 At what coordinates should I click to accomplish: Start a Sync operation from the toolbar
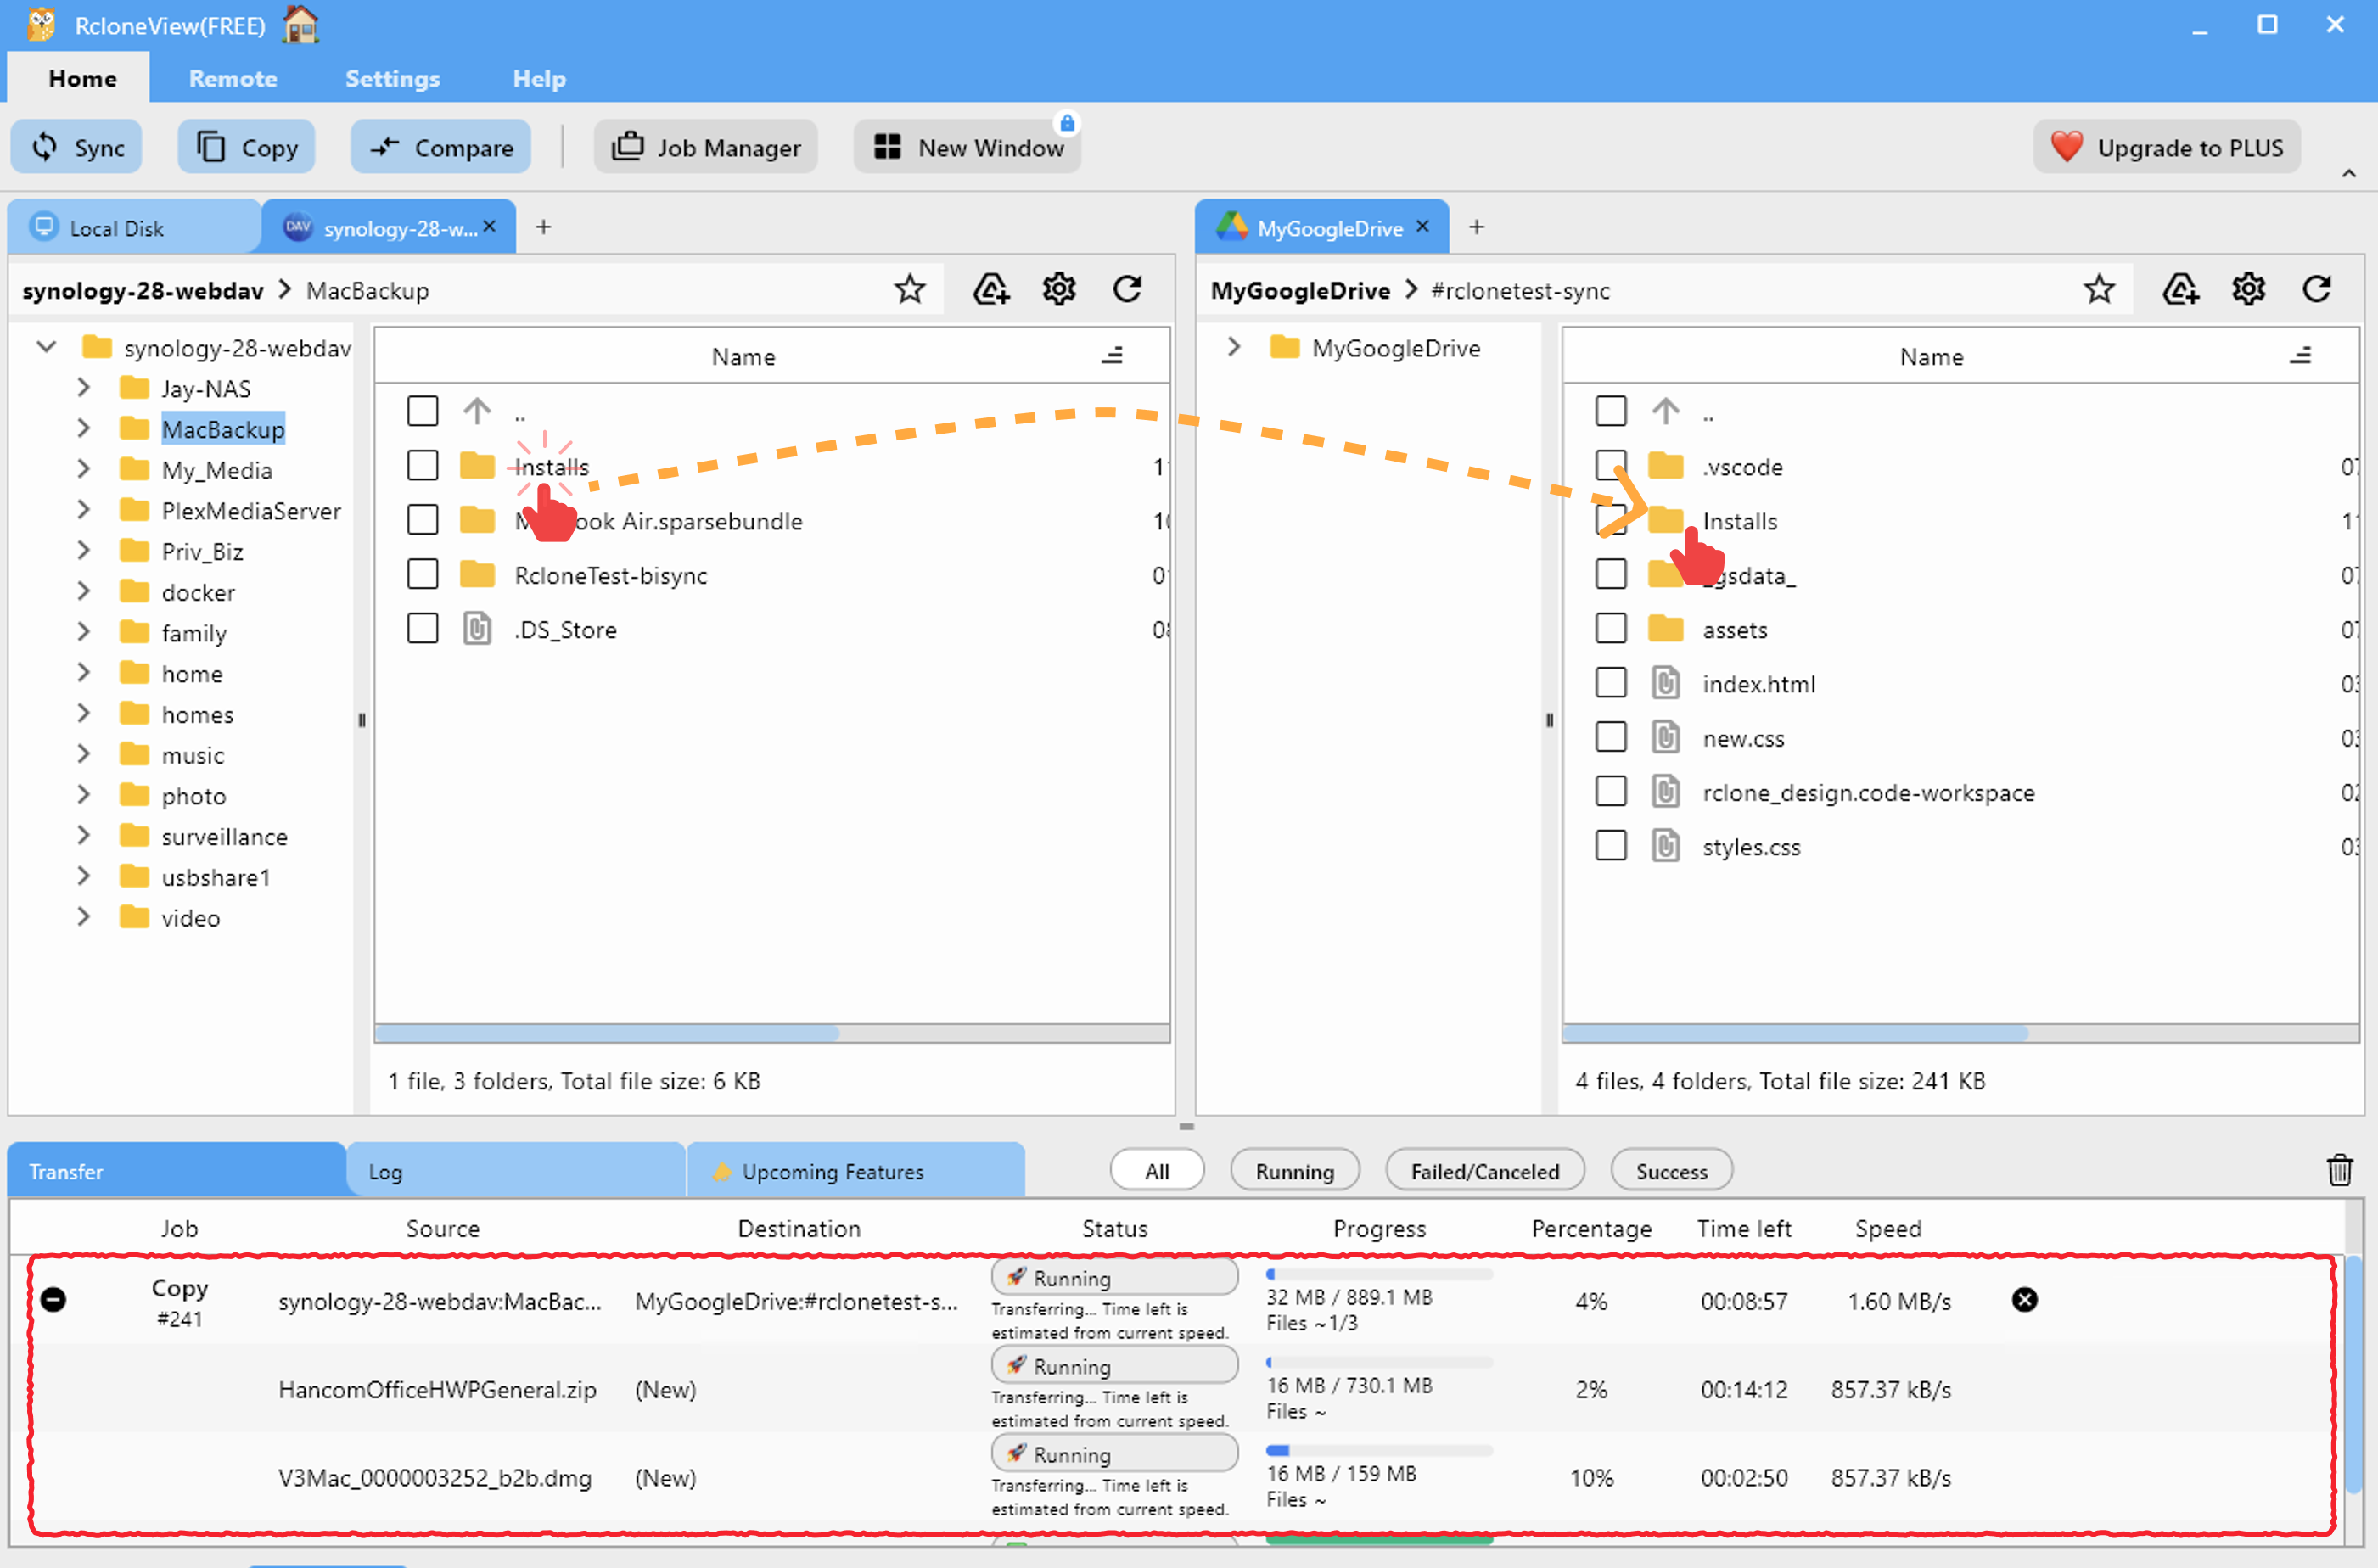click(x=76, y=146)
